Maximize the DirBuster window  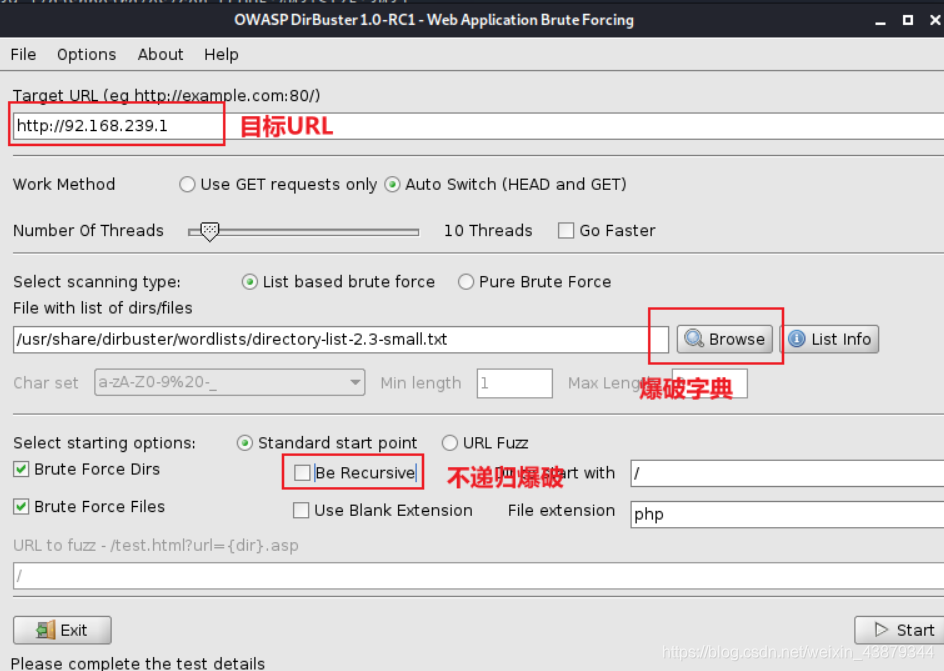click(x=908, y=20)
